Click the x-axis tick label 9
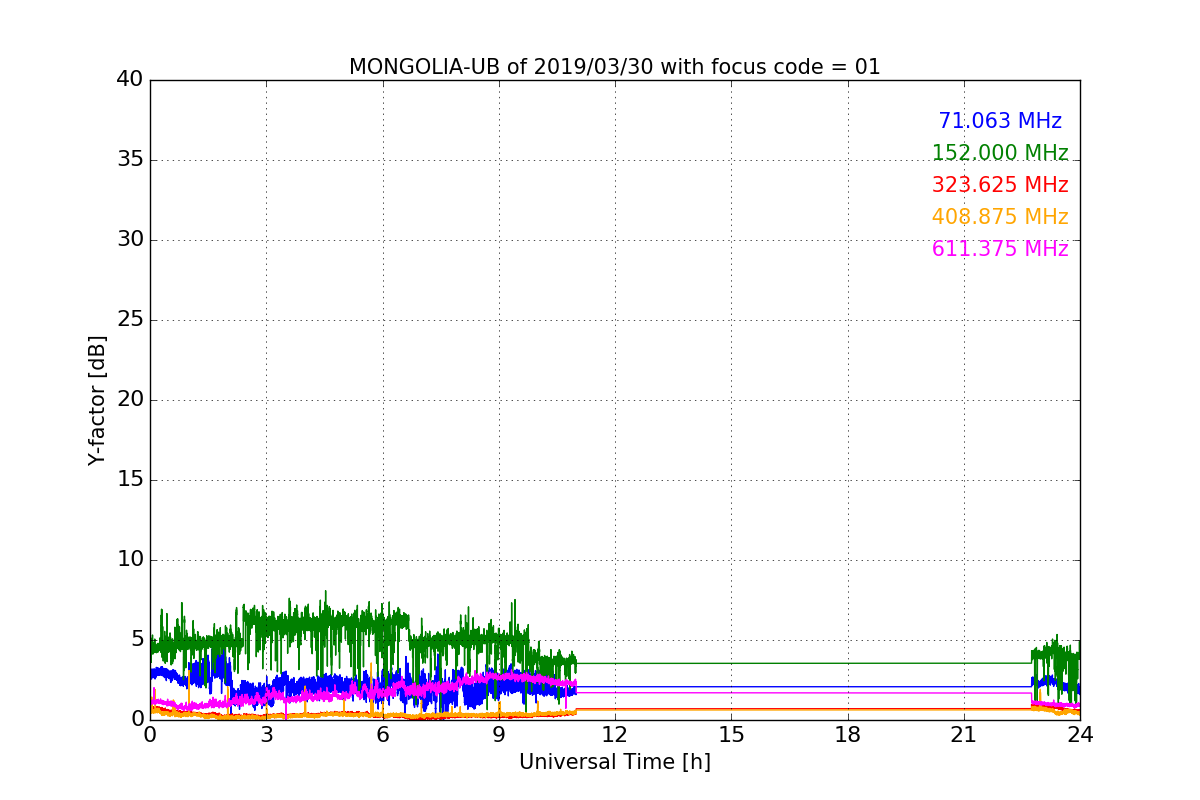This screenshot has width=1200, height=800. [499, 734]
